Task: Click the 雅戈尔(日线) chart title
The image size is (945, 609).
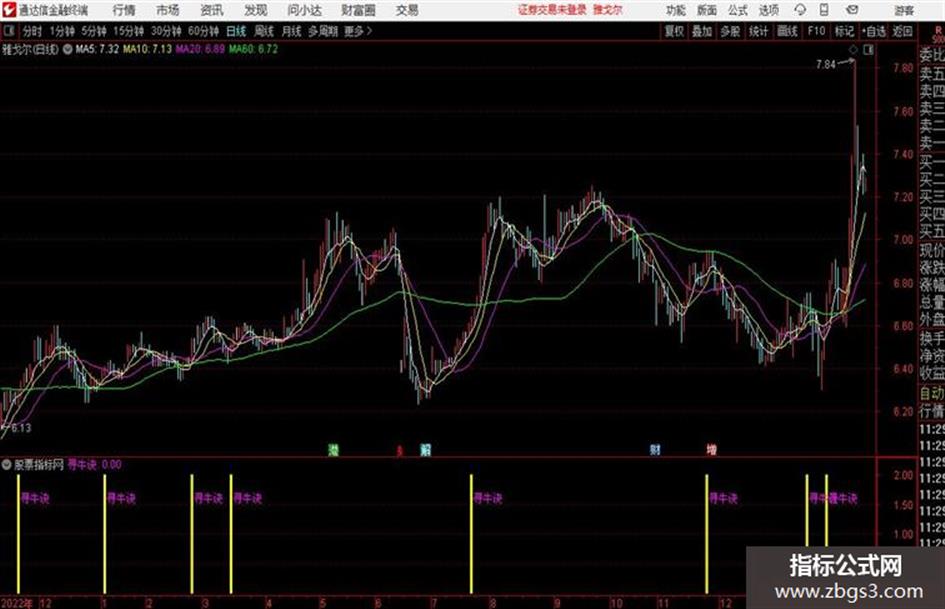Action: 30,49
